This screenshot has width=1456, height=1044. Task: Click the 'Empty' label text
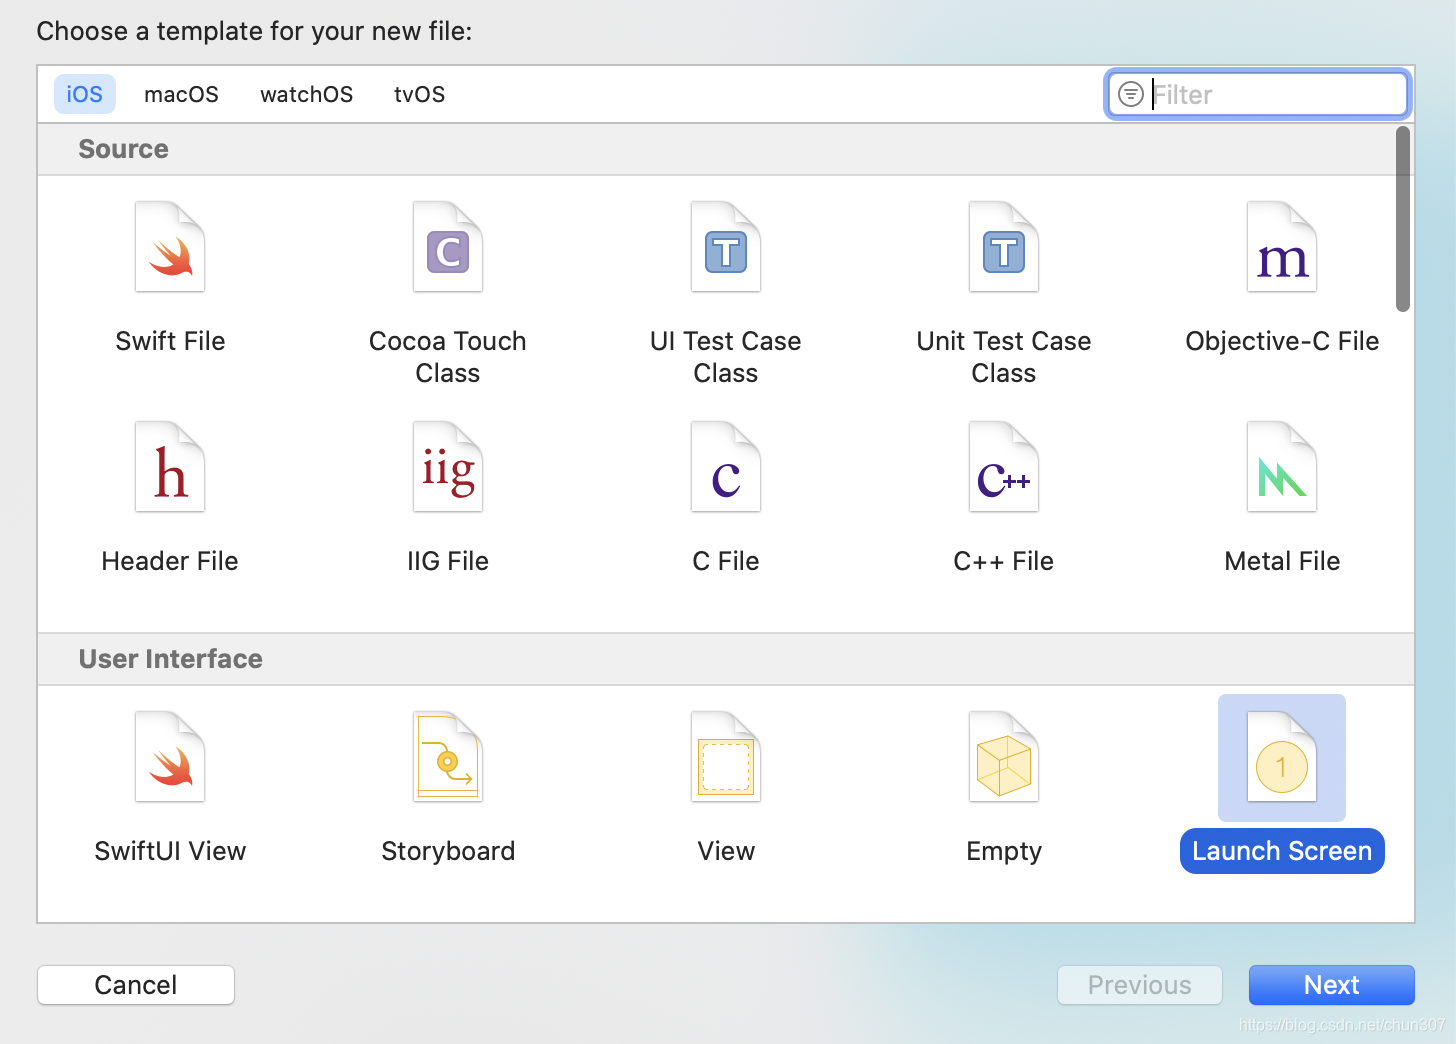[x=1004, y=851]
